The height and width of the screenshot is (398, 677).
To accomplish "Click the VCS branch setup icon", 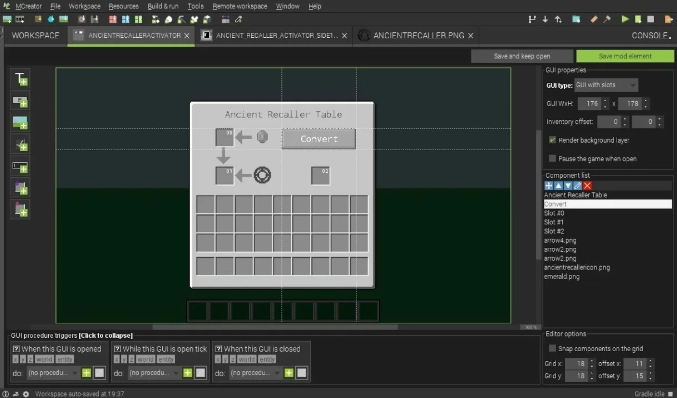I will click(x=532, y=19).
